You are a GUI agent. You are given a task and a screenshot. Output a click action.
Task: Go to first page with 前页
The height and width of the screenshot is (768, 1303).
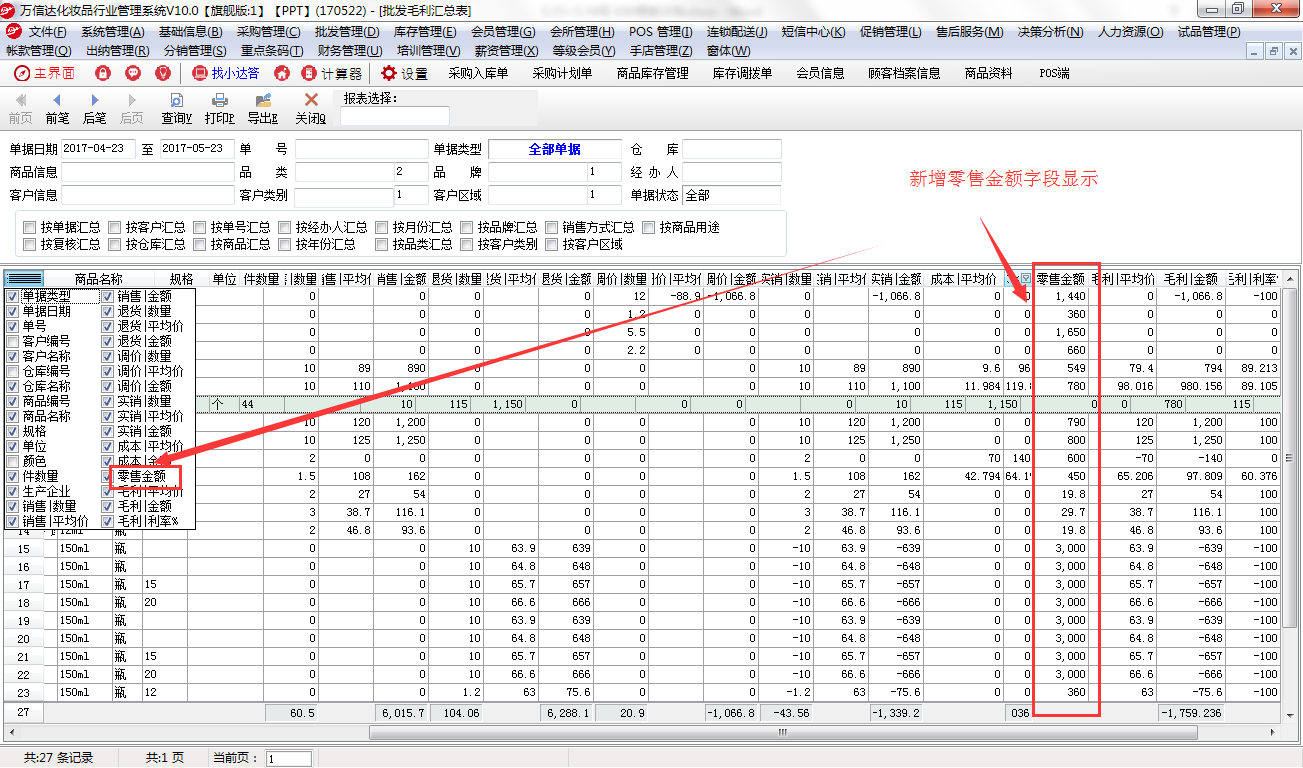pyautogui.click(x=21, y=108)
